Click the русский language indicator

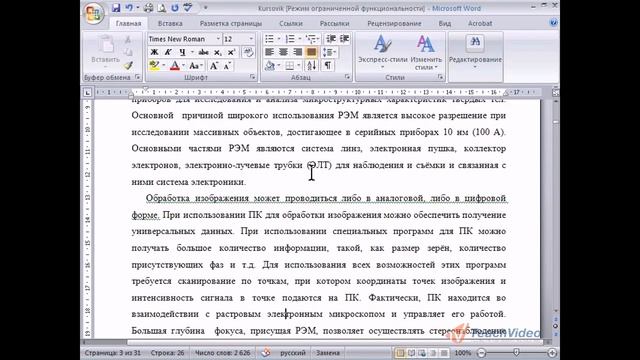coord(293,353)
